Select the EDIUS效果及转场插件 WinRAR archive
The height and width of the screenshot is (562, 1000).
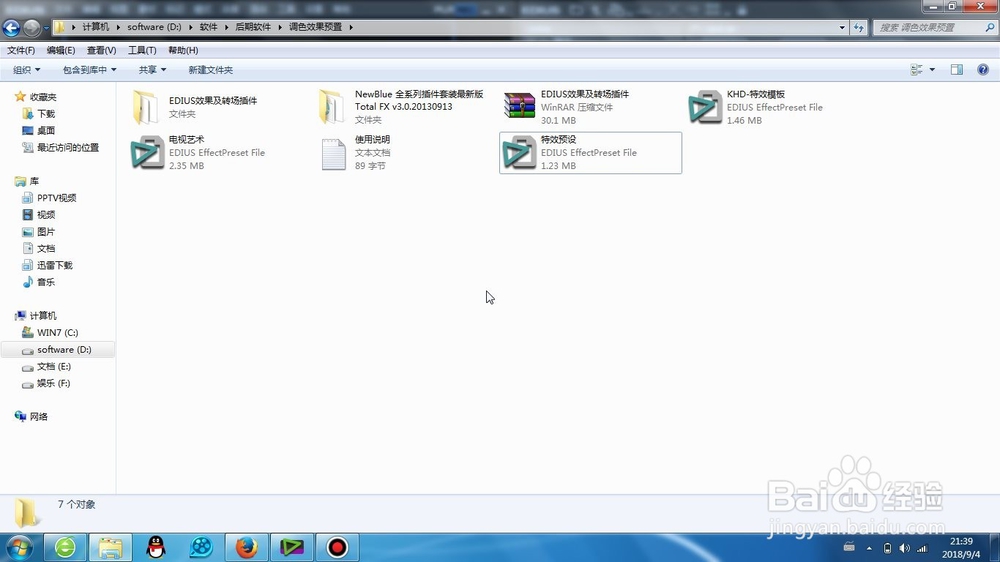pyautogui.click(x=566, y=107)
